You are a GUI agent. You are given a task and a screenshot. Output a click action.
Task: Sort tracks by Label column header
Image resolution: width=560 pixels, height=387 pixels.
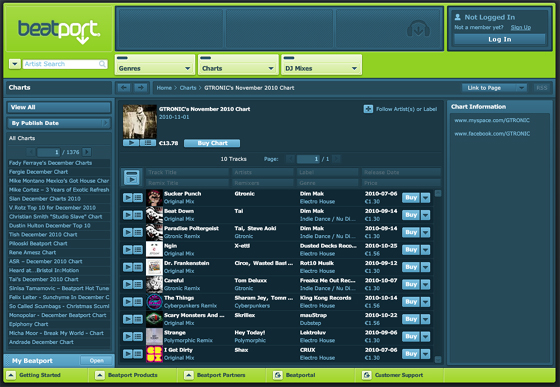point(328,172)
